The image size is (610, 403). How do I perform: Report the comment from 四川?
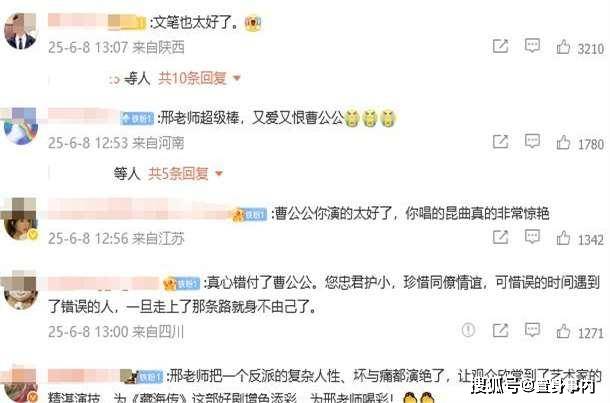[468, 330]
